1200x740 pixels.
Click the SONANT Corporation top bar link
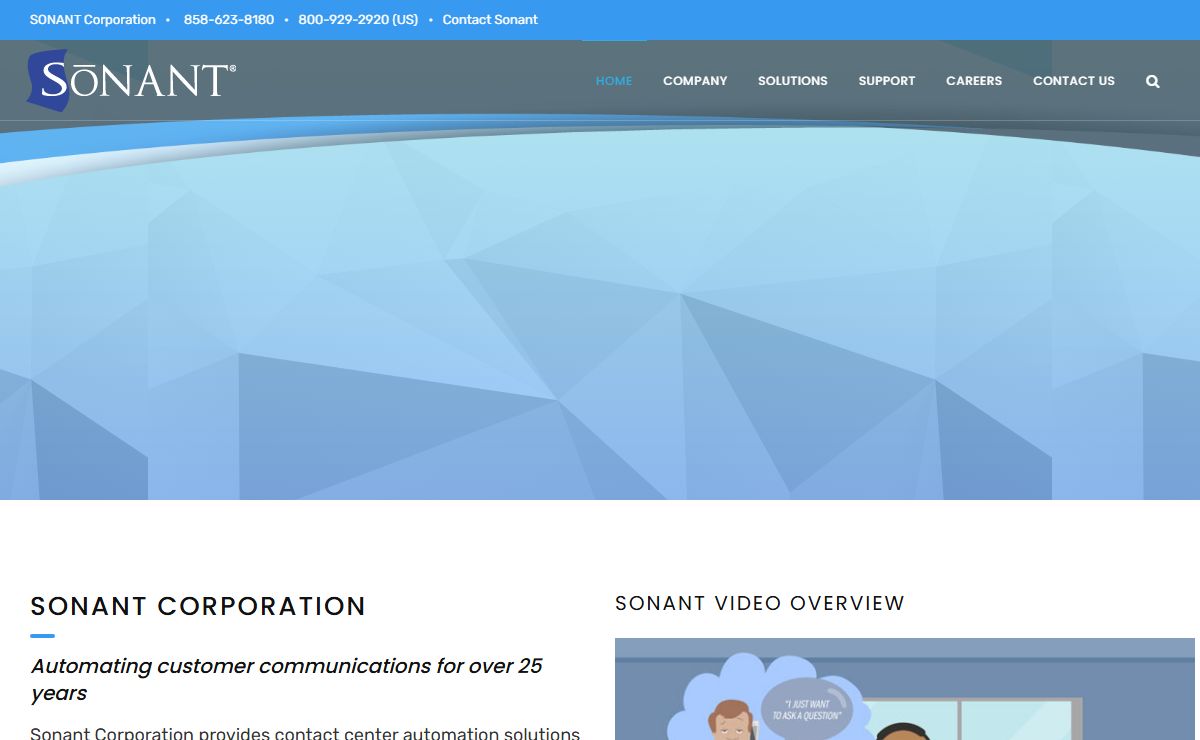(93, 20)
